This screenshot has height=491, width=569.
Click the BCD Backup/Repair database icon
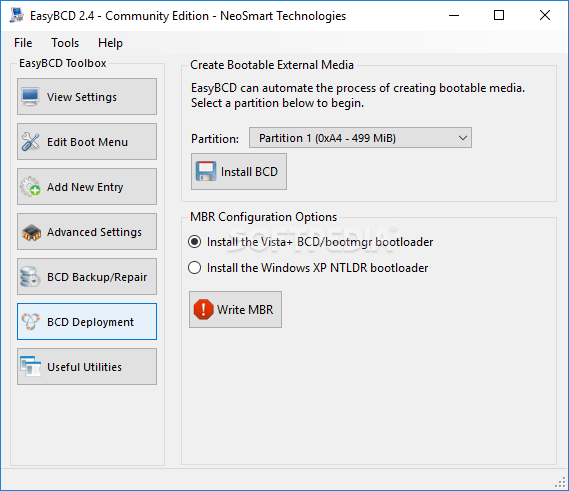tap(30, 277)
